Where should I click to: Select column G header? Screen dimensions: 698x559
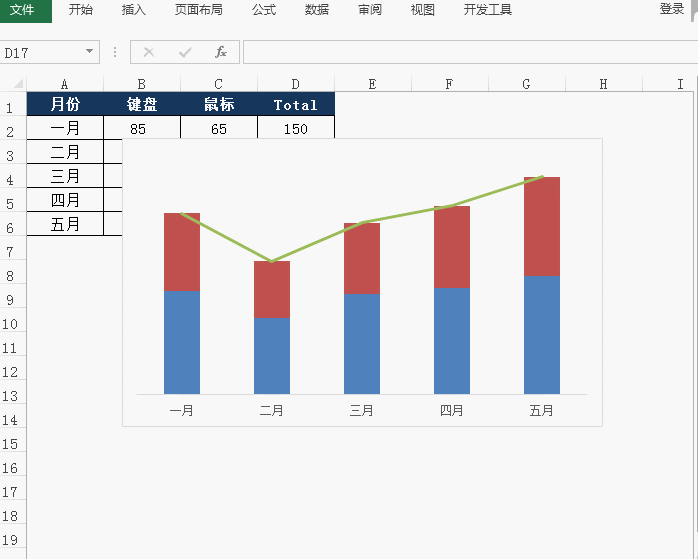pos(527,84)
